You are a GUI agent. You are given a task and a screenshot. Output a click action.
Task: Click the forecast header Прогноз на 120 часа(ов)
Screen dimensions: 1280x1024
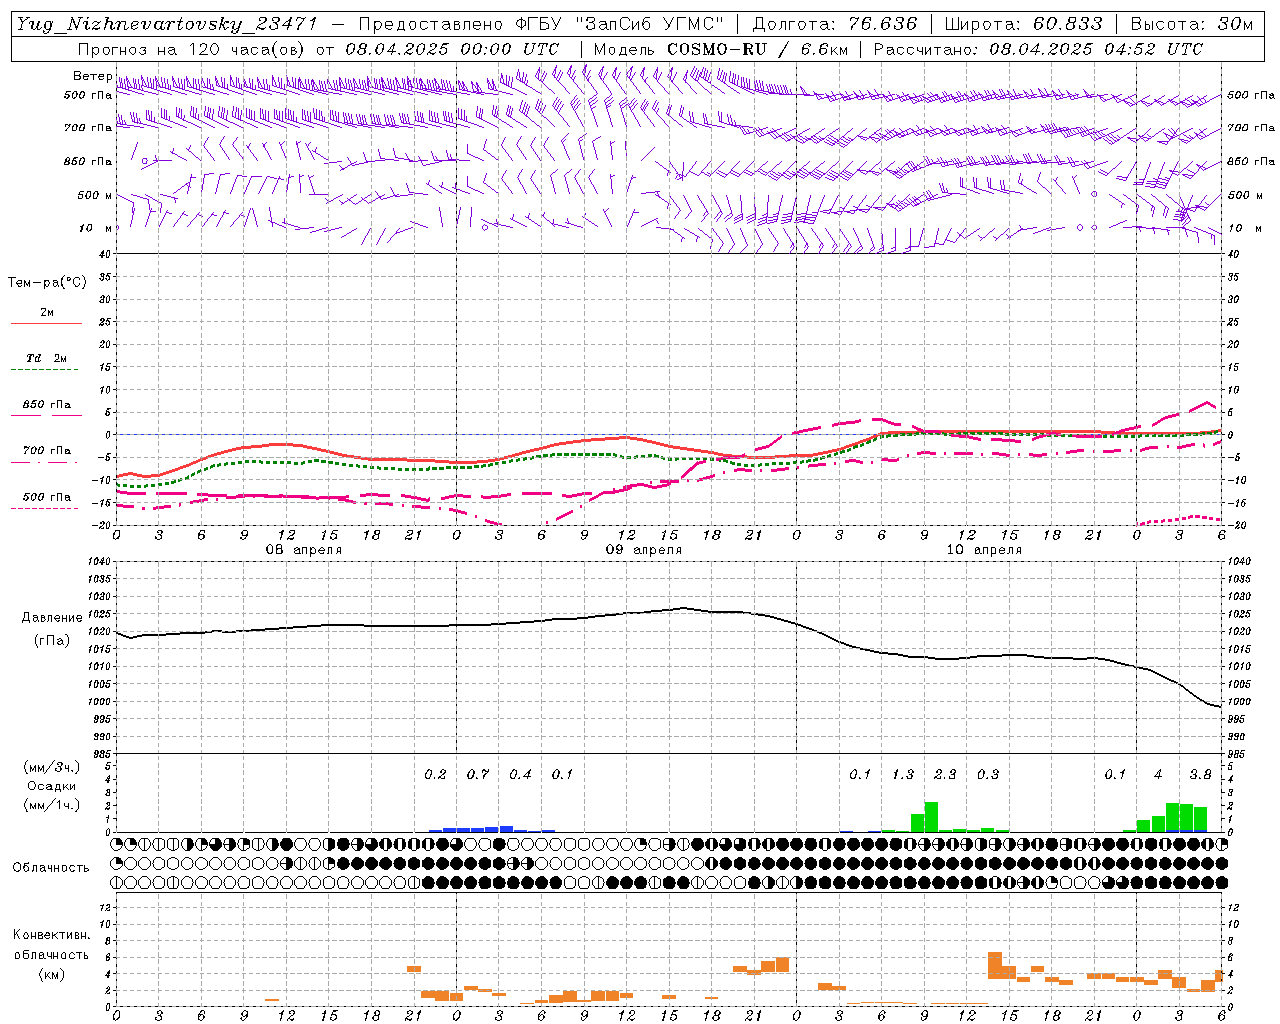[x=193, y=49]
